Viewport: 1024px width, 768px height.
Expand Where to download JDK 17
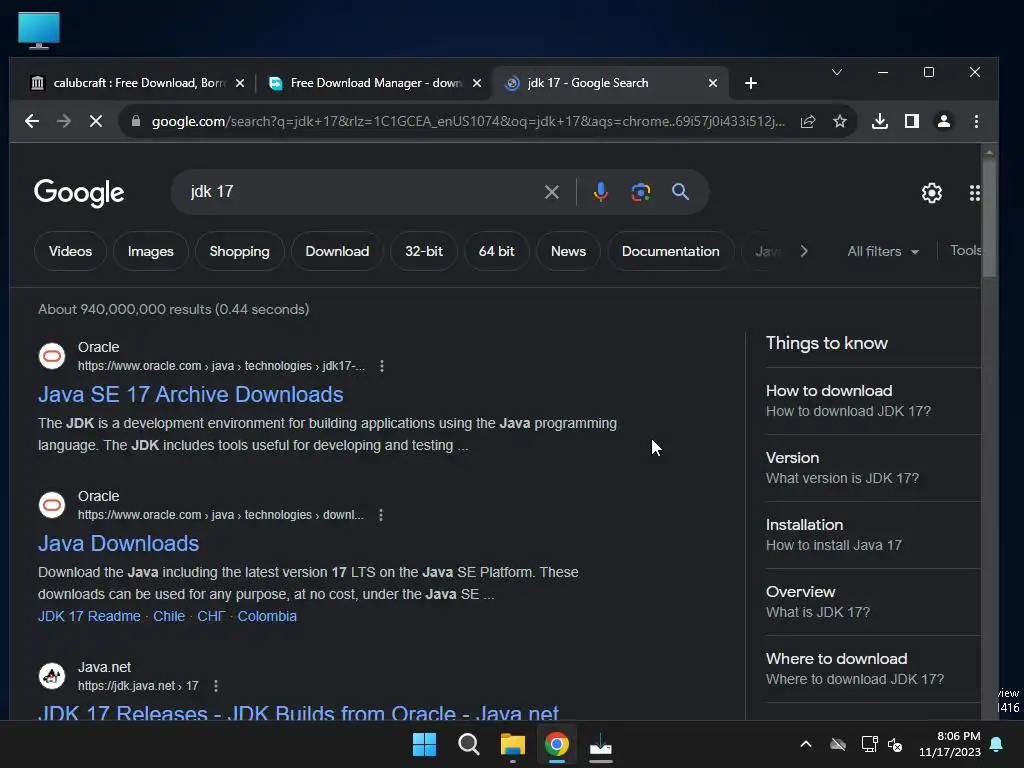pos(872,669)
